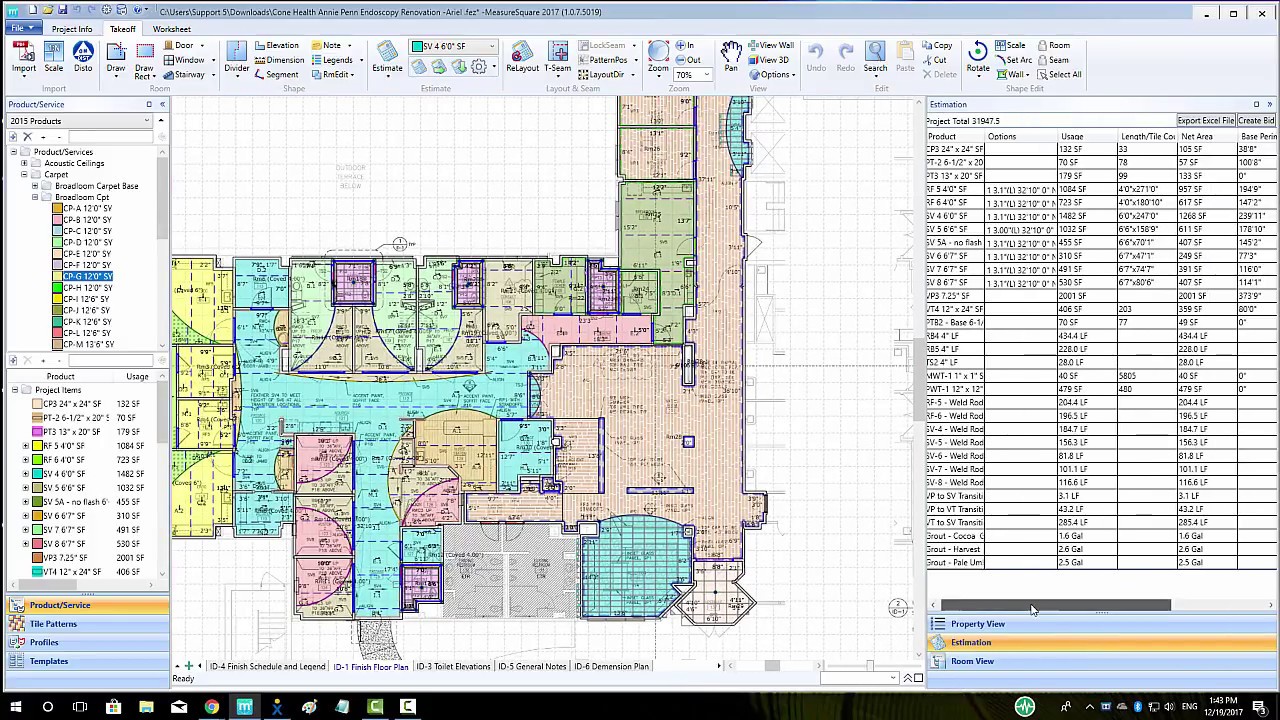Open the Disto measuring tool
The width and height of the screenshot is (1280, 720).
83,57
